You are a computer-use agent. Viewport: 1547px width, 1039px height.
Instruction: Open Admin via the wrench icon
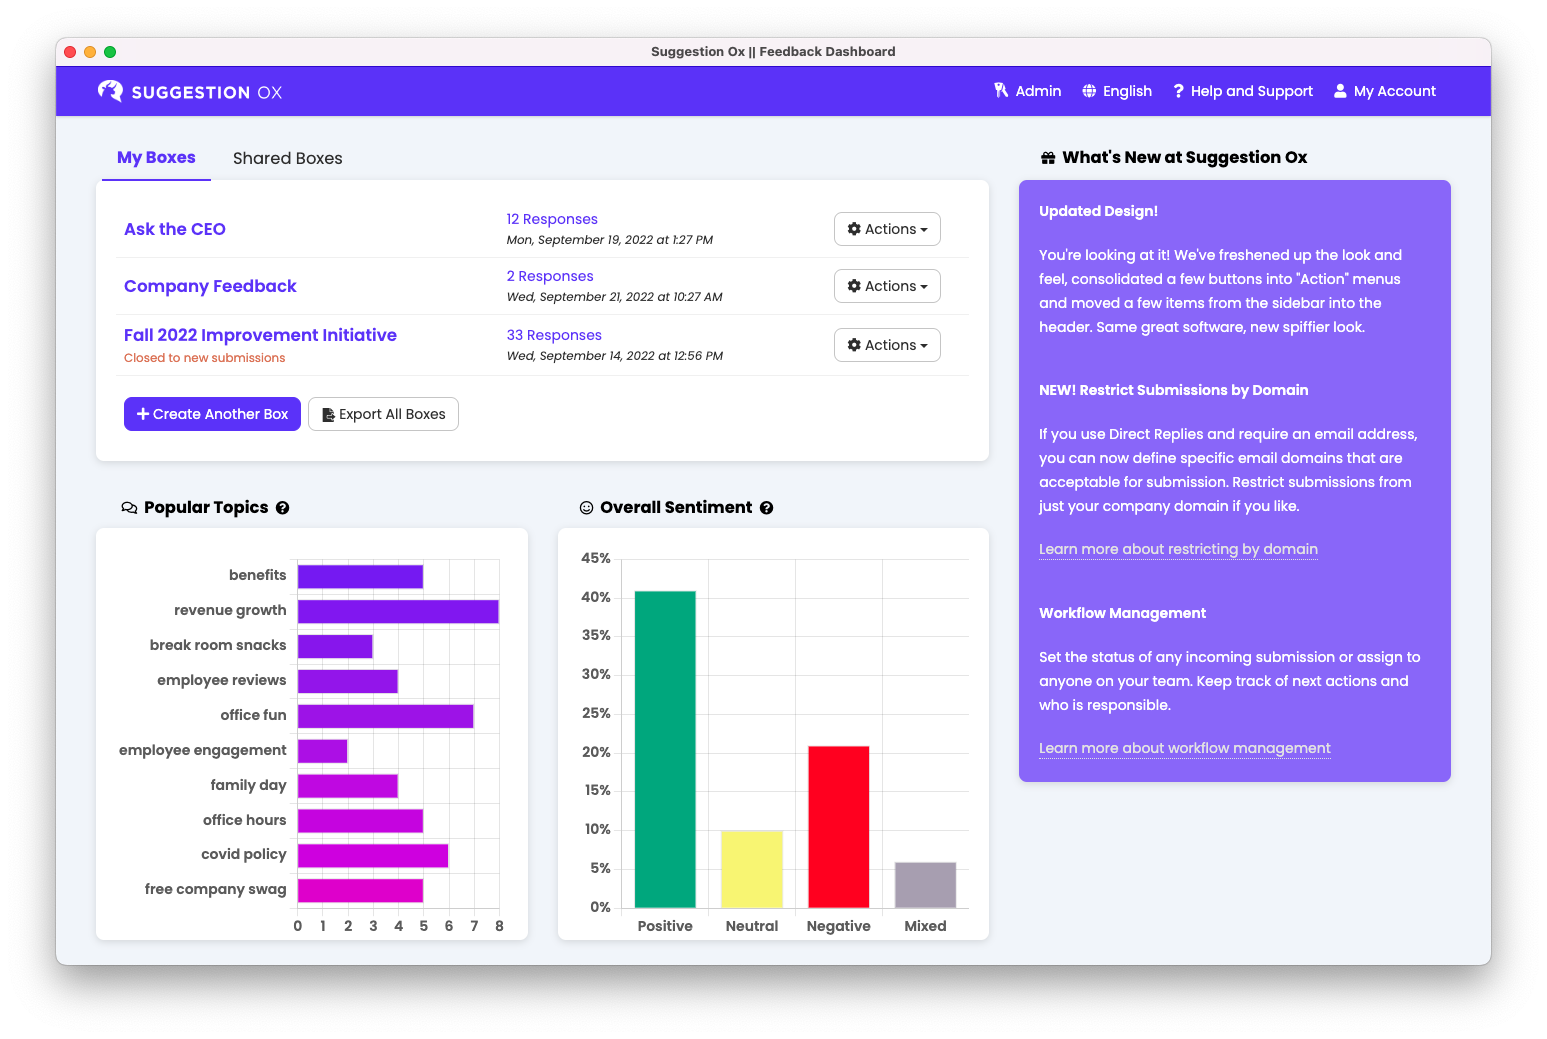point(1001,90)
